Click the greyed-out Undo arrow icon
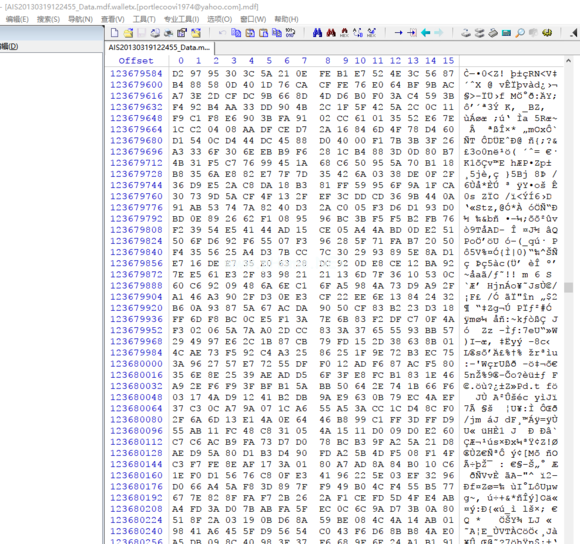The height and width of the screenshot is (544, 580). 222,33
